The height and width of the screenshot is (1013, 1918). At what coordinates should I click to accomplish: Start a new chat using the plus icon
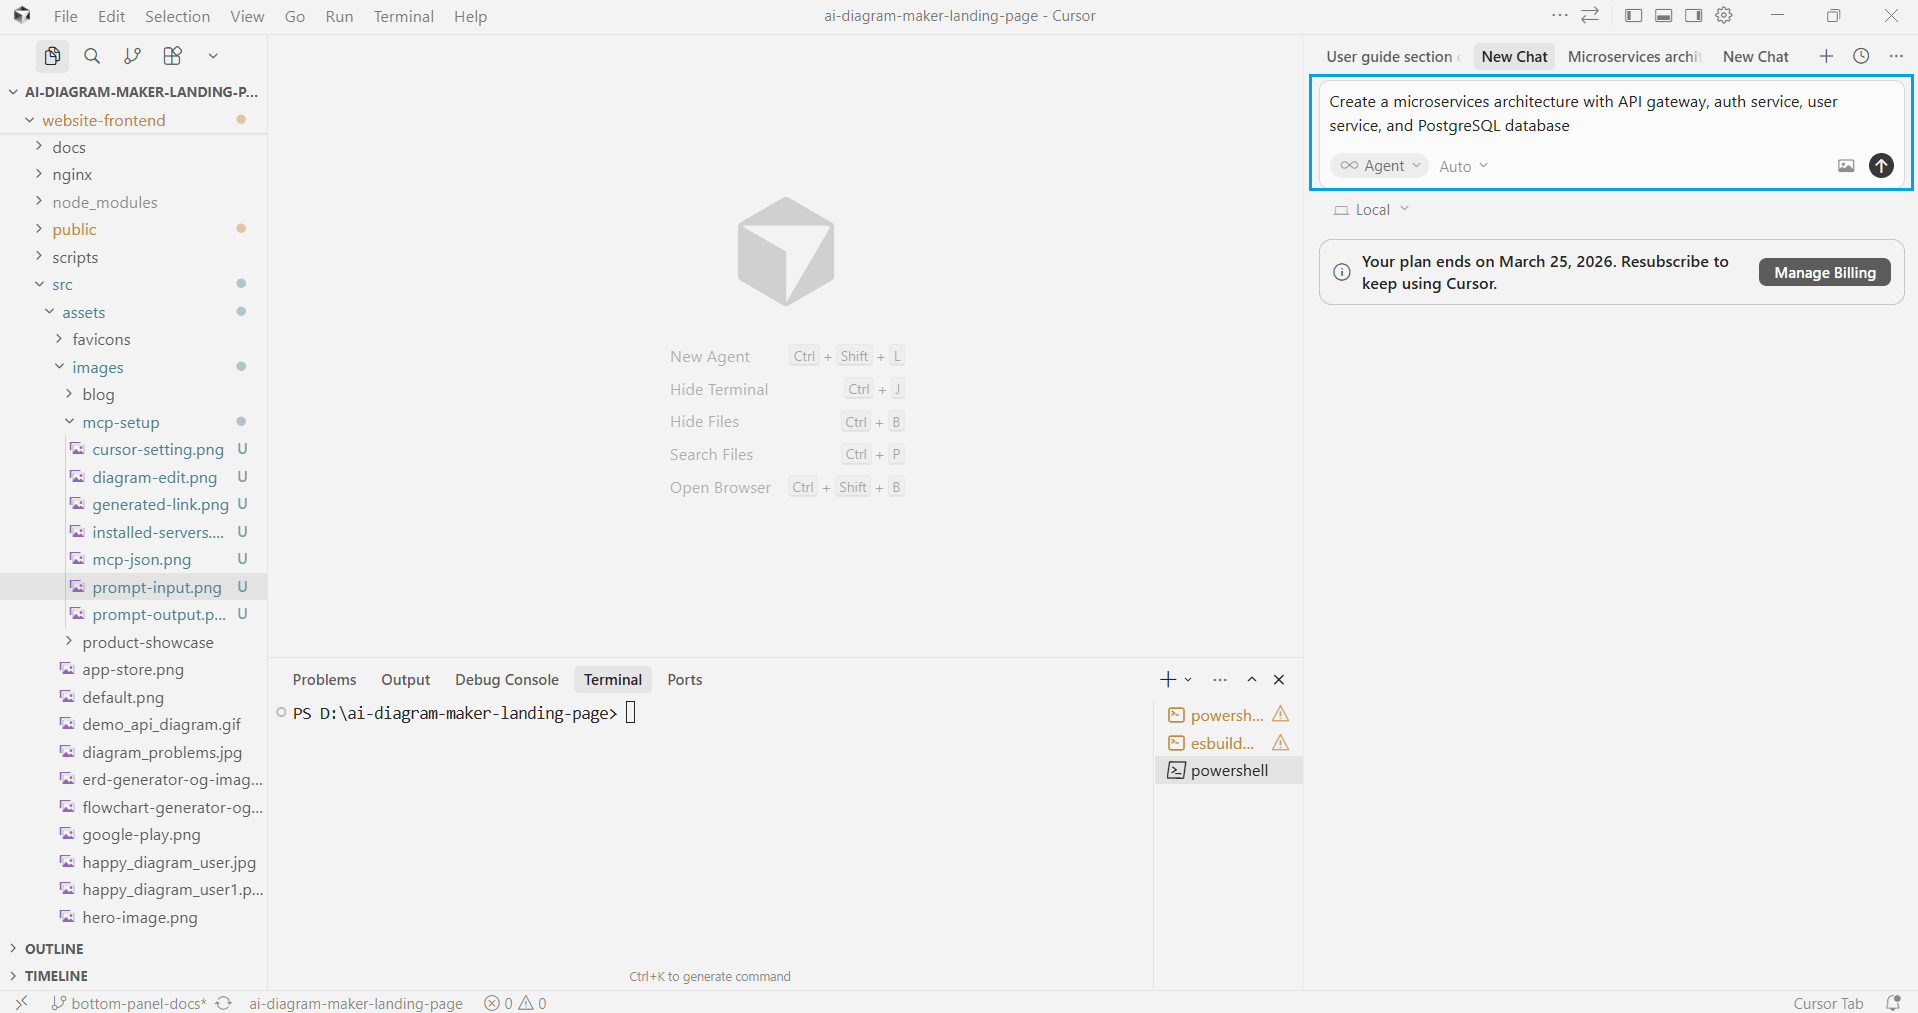pyautogui.click(x=1827, y=56)
